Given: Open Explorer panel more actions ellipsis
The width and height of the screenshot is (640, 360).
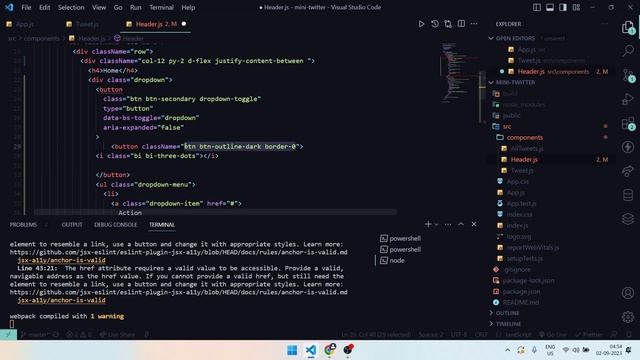Looking at the screenshot, I should [604, 24].
